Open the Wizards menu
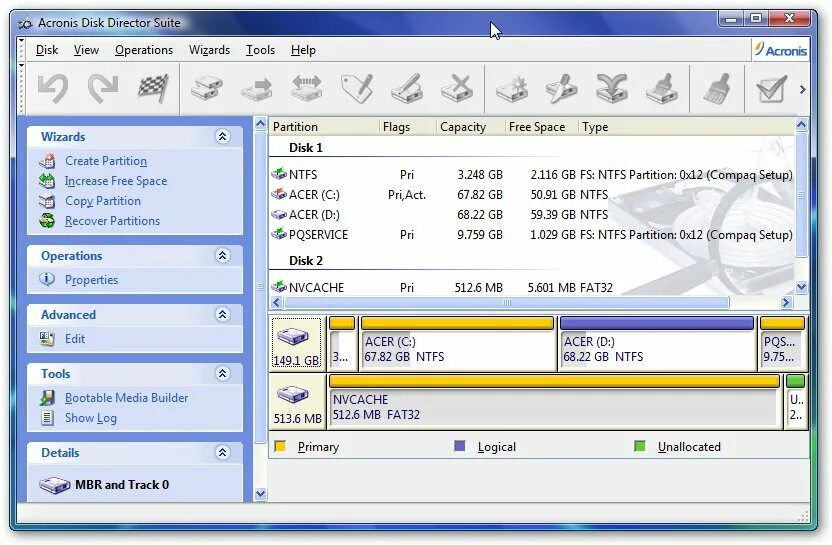This screenshot has height=545, width=832. click(x=210, y=50)
